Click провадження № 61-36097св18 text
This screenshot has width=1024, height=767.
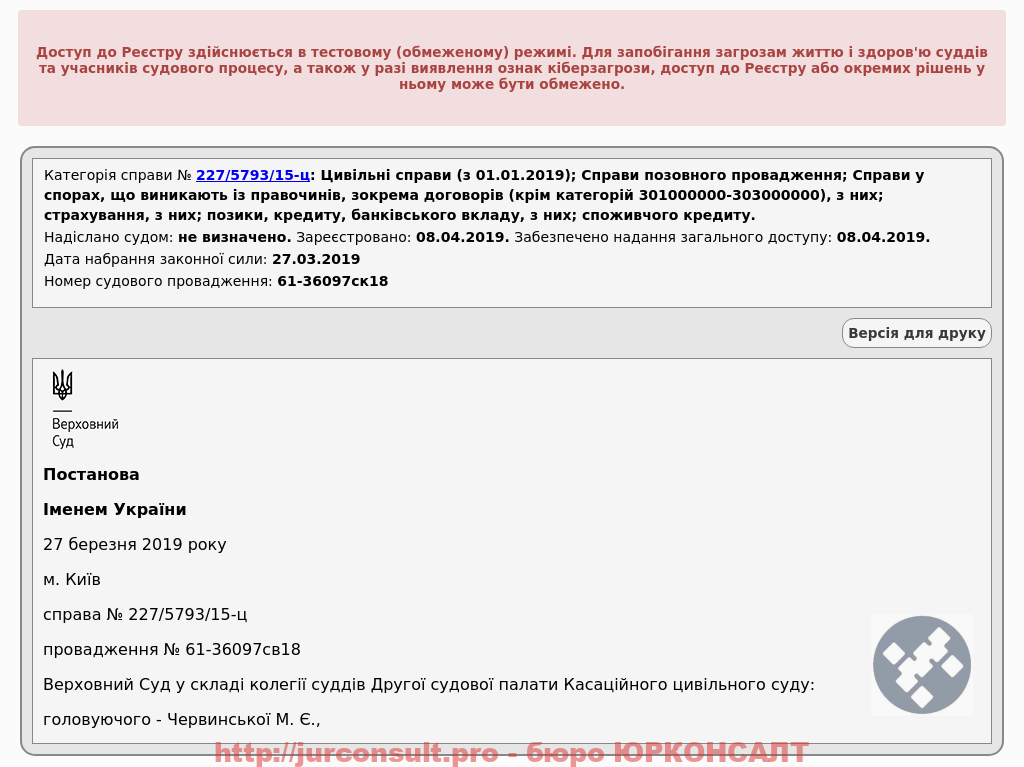172,650
